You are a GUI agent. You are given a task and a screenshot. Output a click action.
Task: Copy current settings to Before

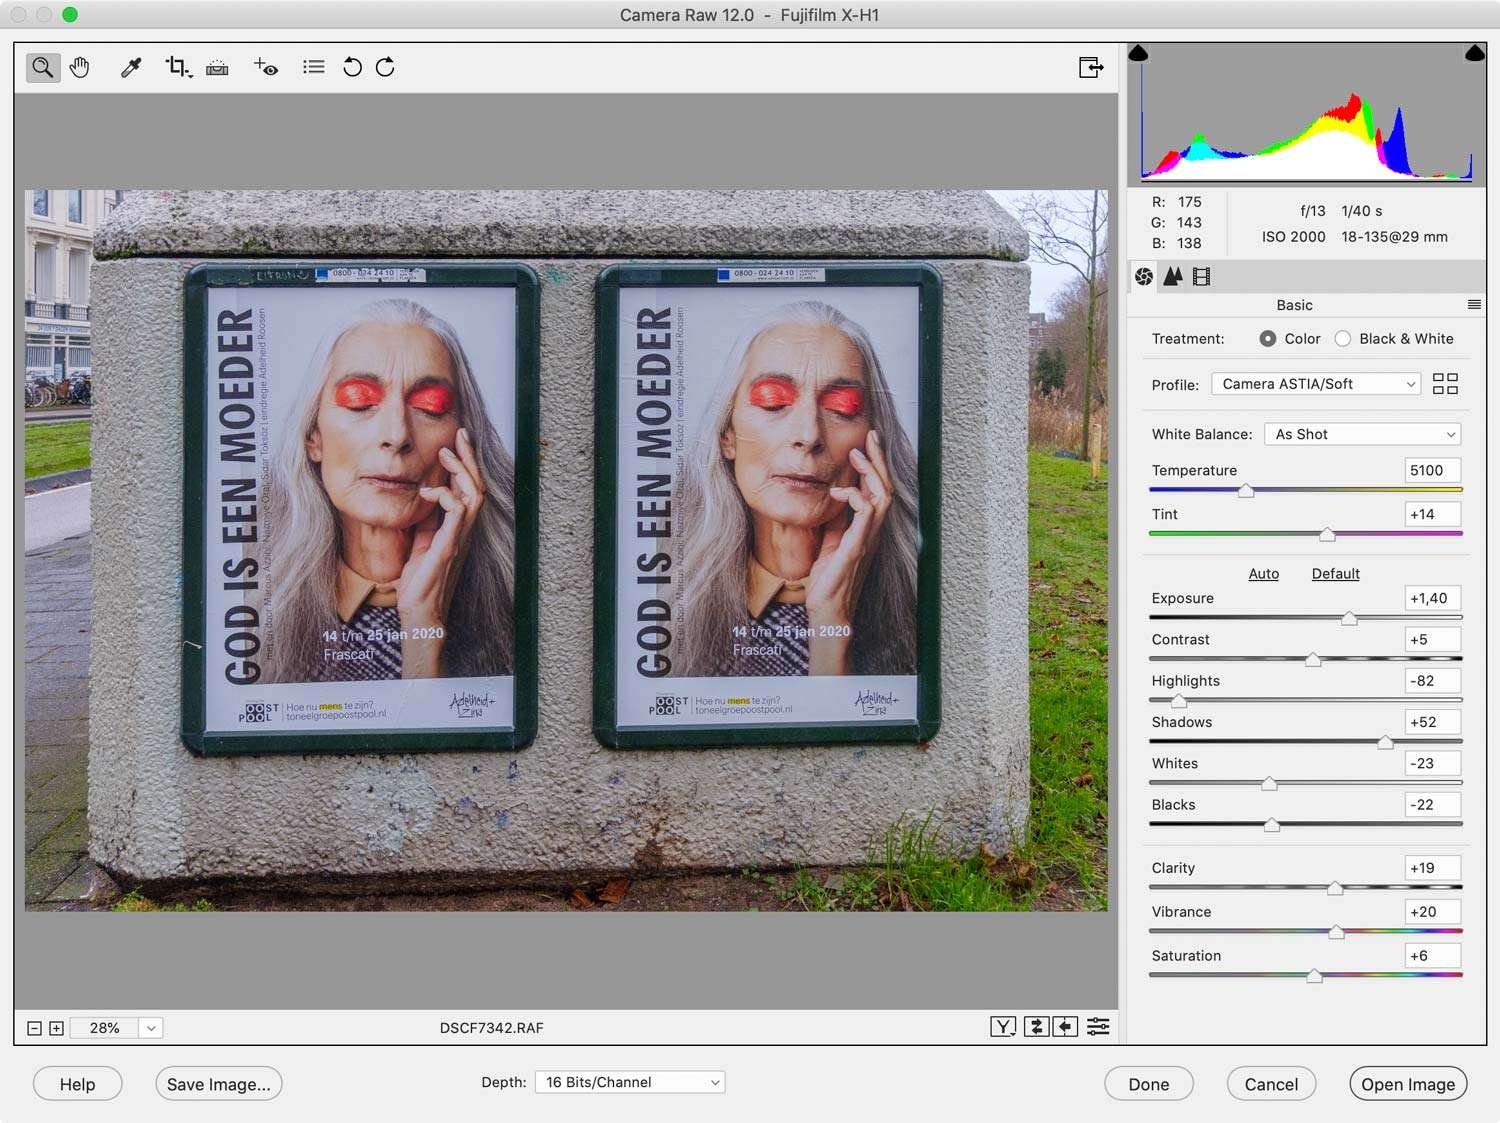point(1066,1027)
